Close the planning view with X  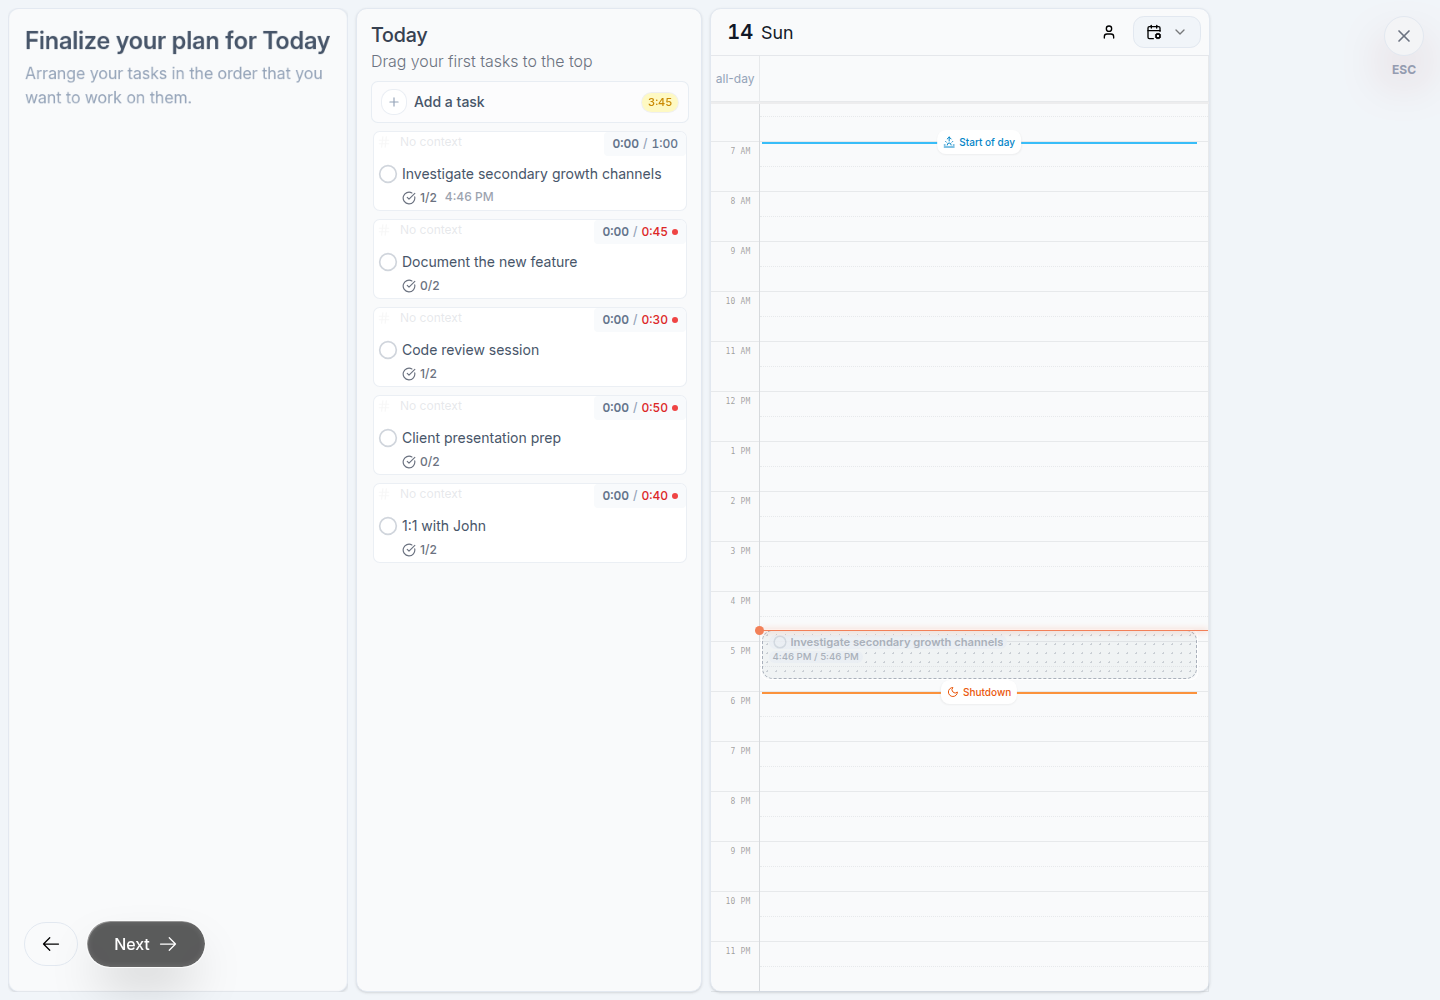pos(1404,36)
